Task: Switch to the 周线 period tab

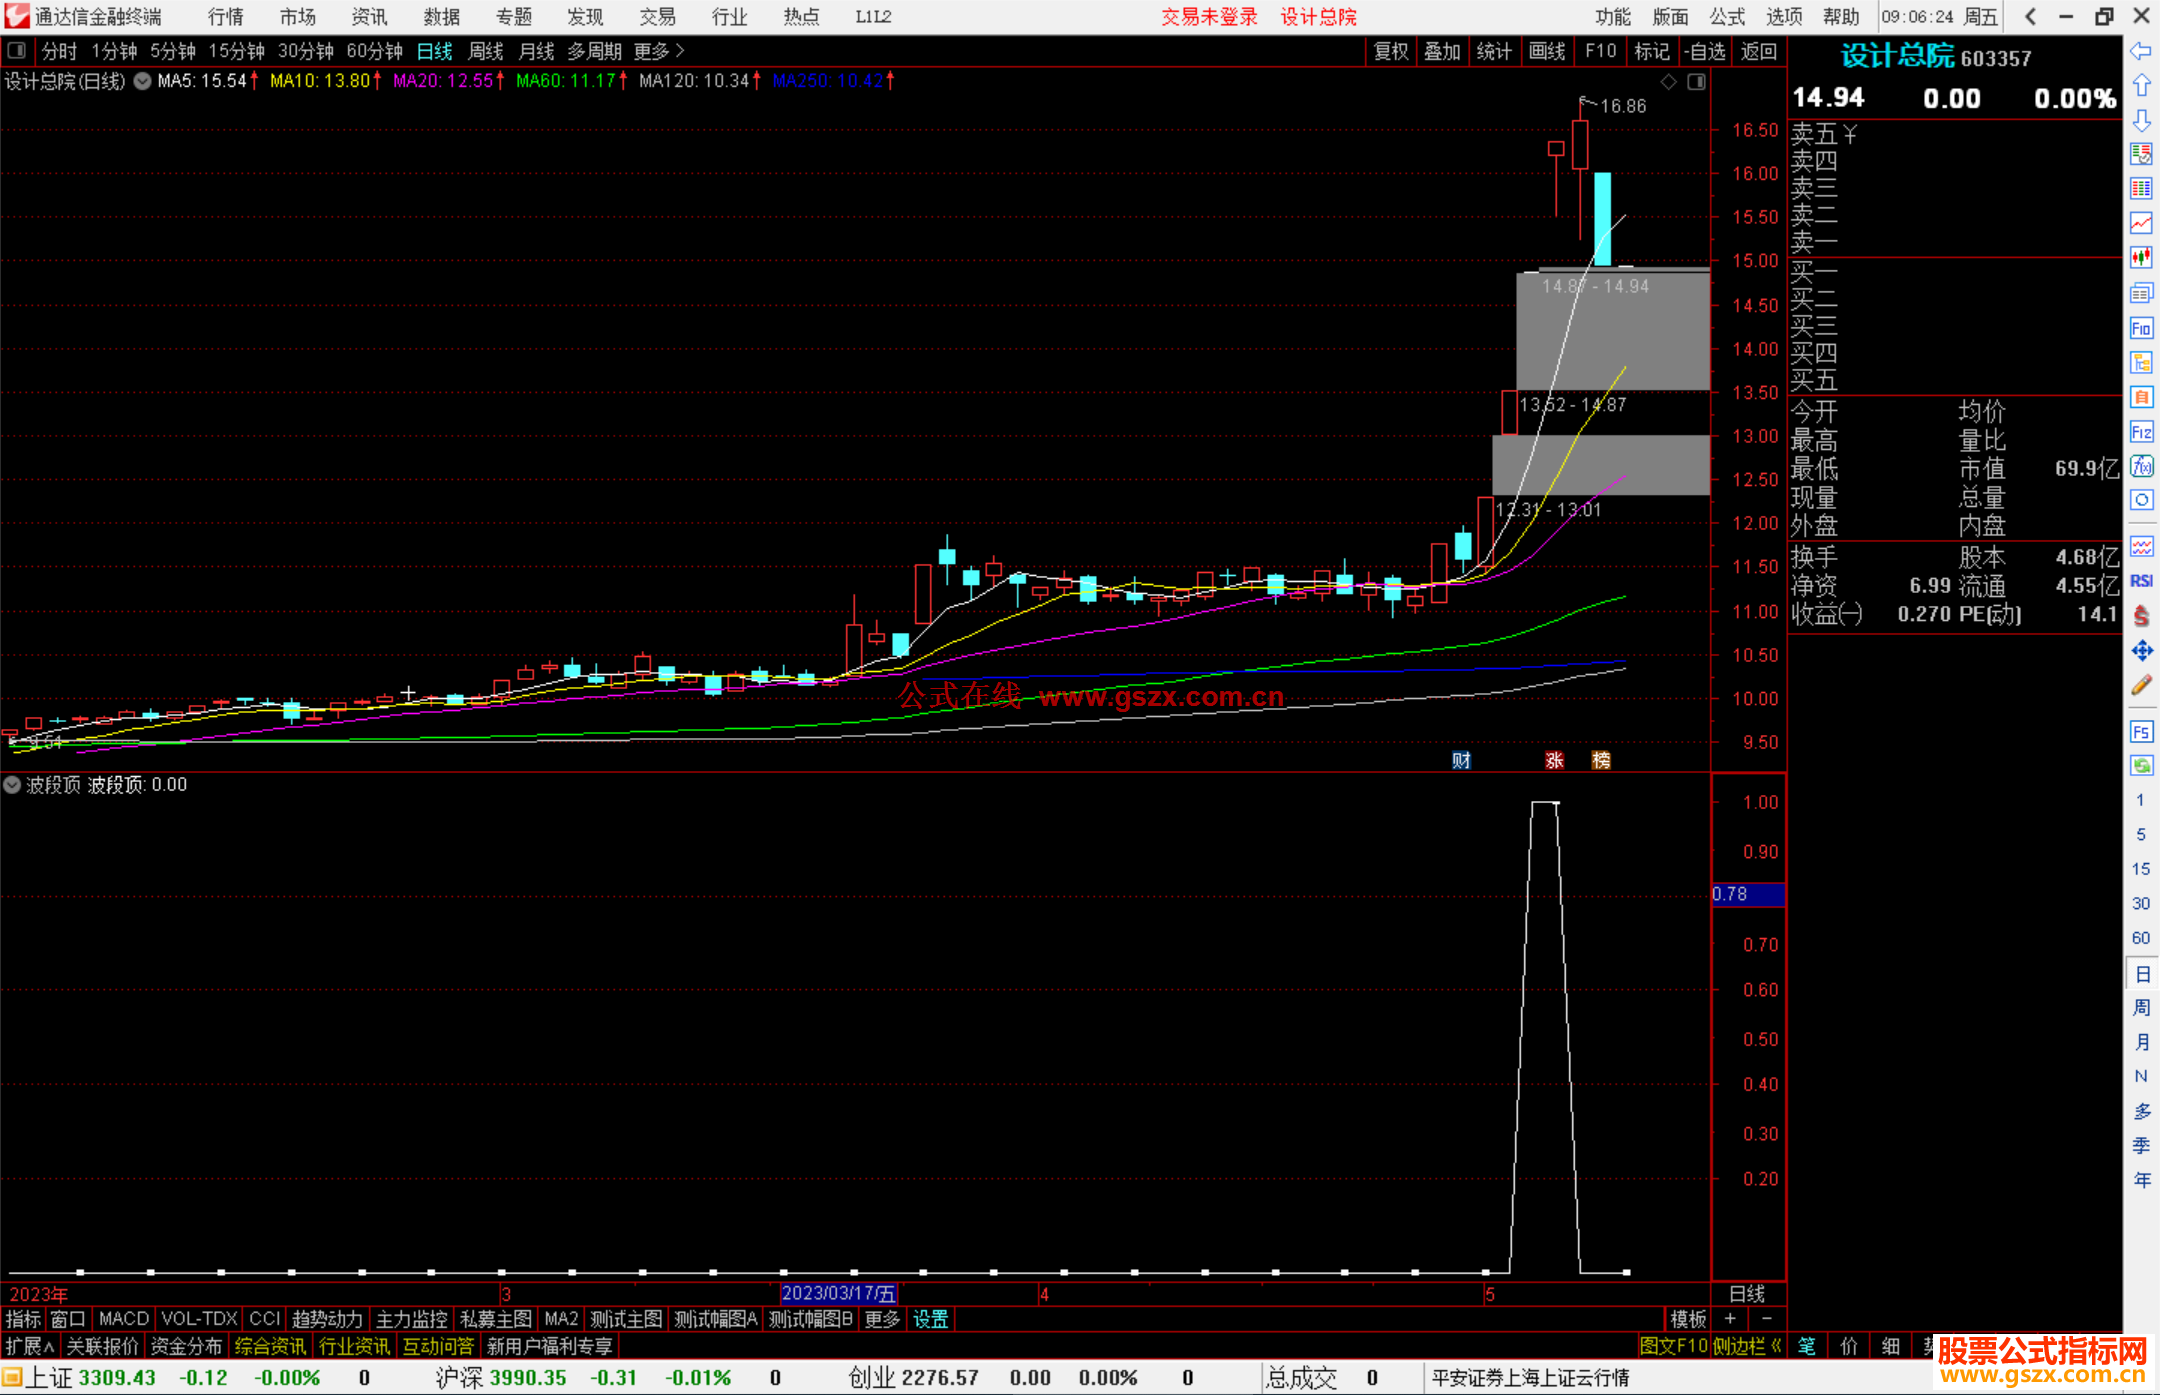Action: (x=486, y=51)
